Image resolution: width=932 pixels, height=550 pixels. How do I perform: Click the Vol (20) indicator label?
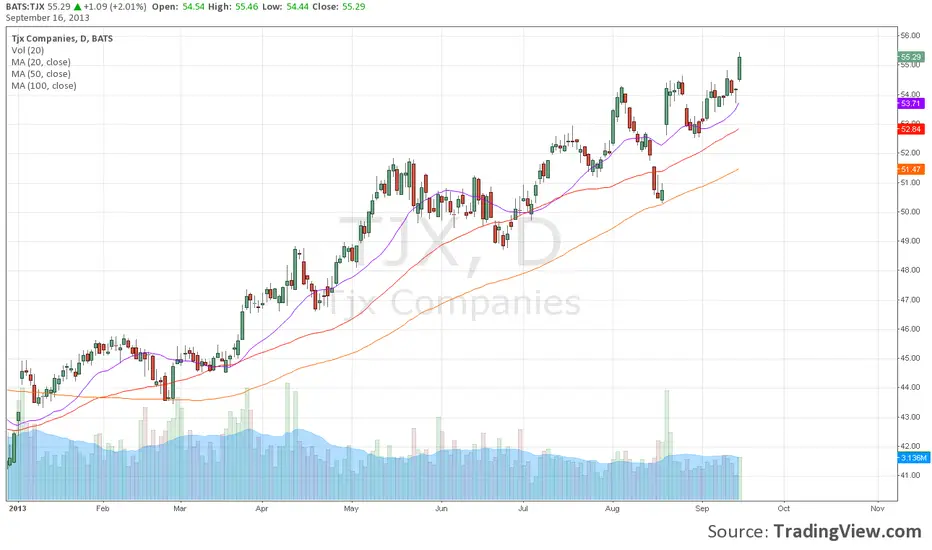tap(27, 51)
